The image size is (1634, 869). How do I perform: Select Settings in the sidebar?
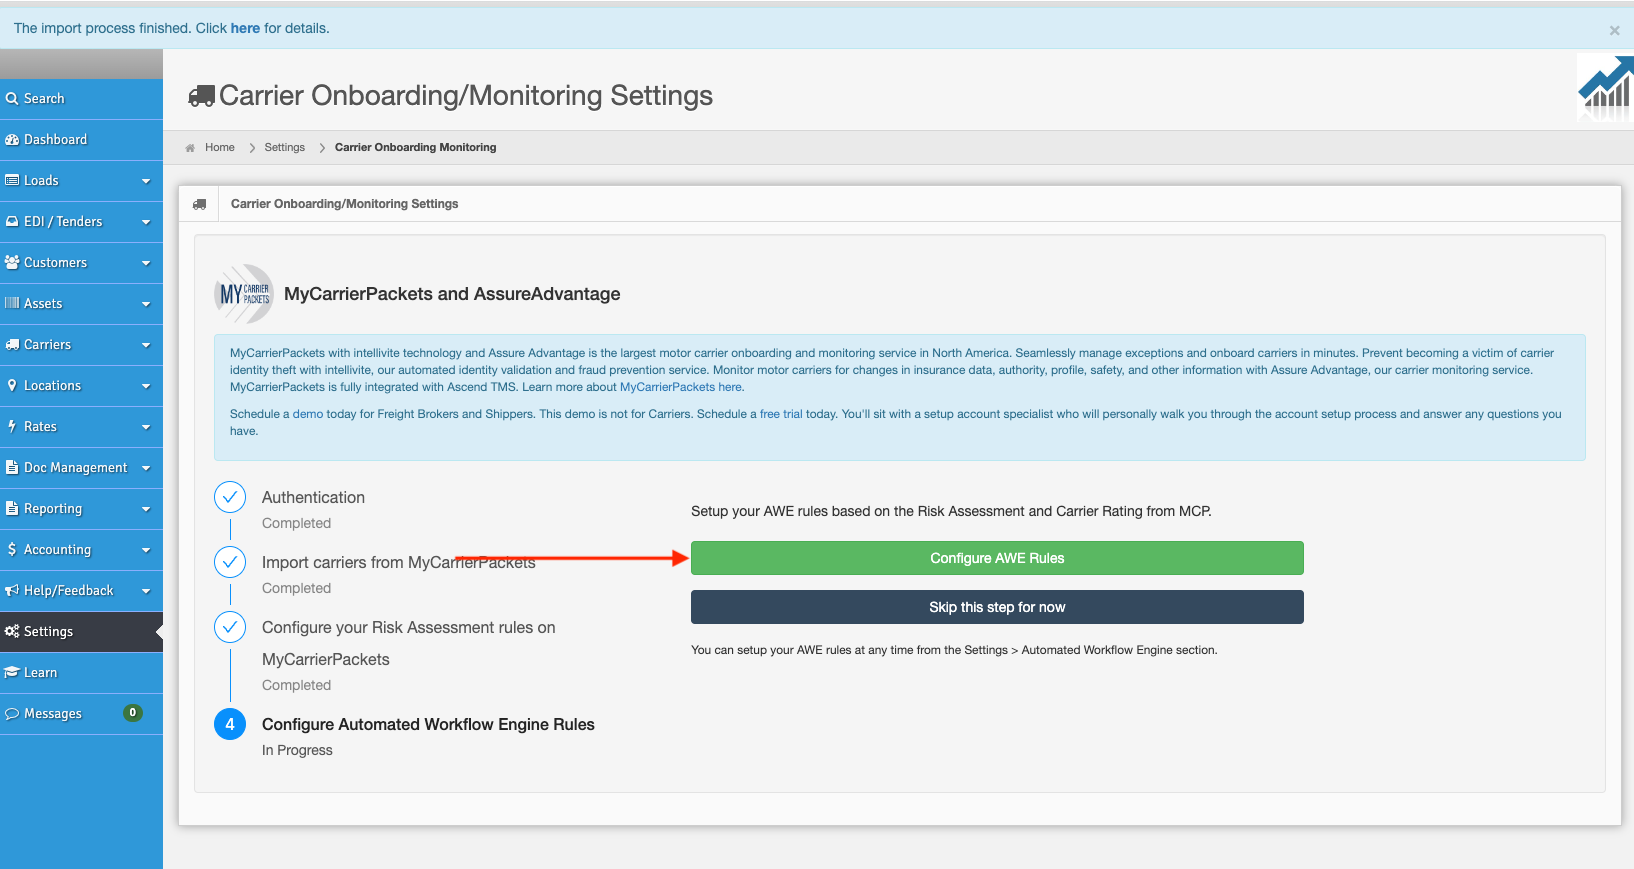(x=81, y=631)
